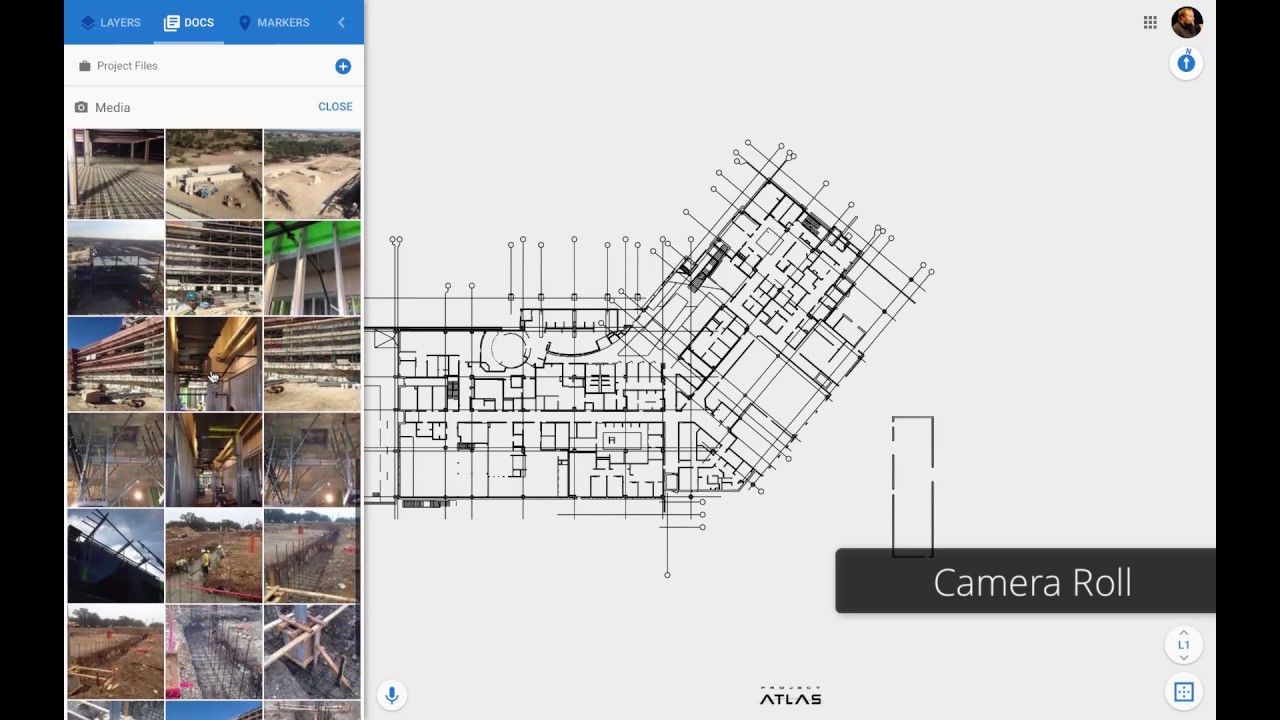
Task: Open the rebar footing trench photo
Action: pyautogui.click(x=214, y=652)
